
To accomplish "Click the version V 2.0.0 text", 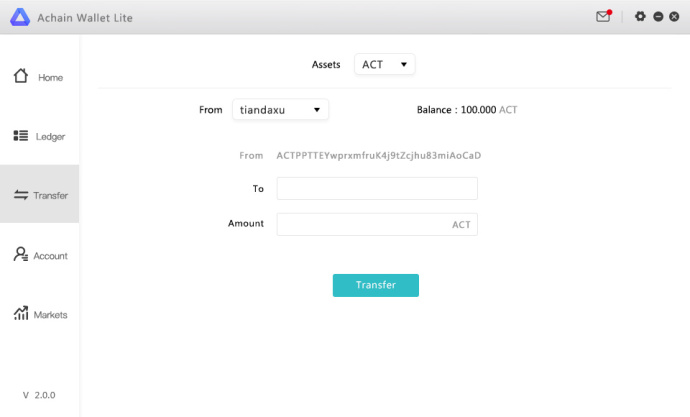I will [x=39, y=395].
